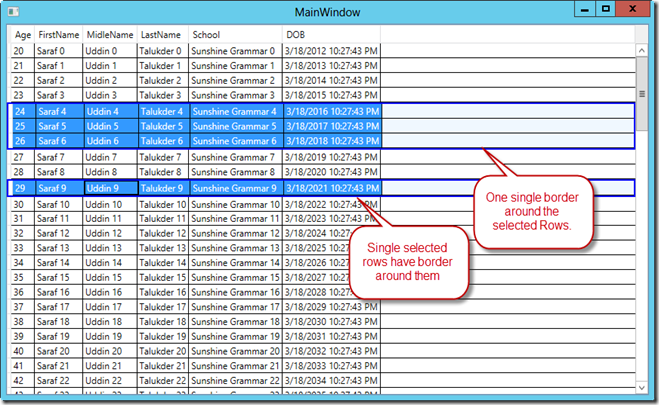
Task: Close the MainWindow window
Action: [x=633, y=9]
